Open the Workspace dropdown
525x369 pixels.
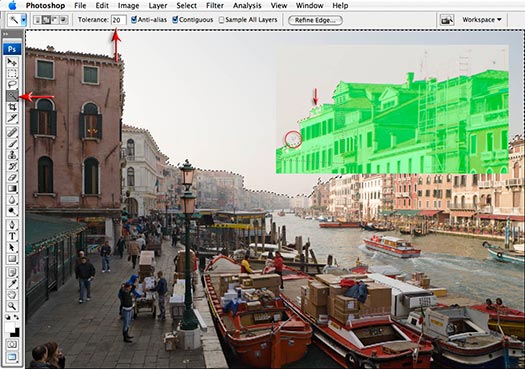click(x=481, y=20)
